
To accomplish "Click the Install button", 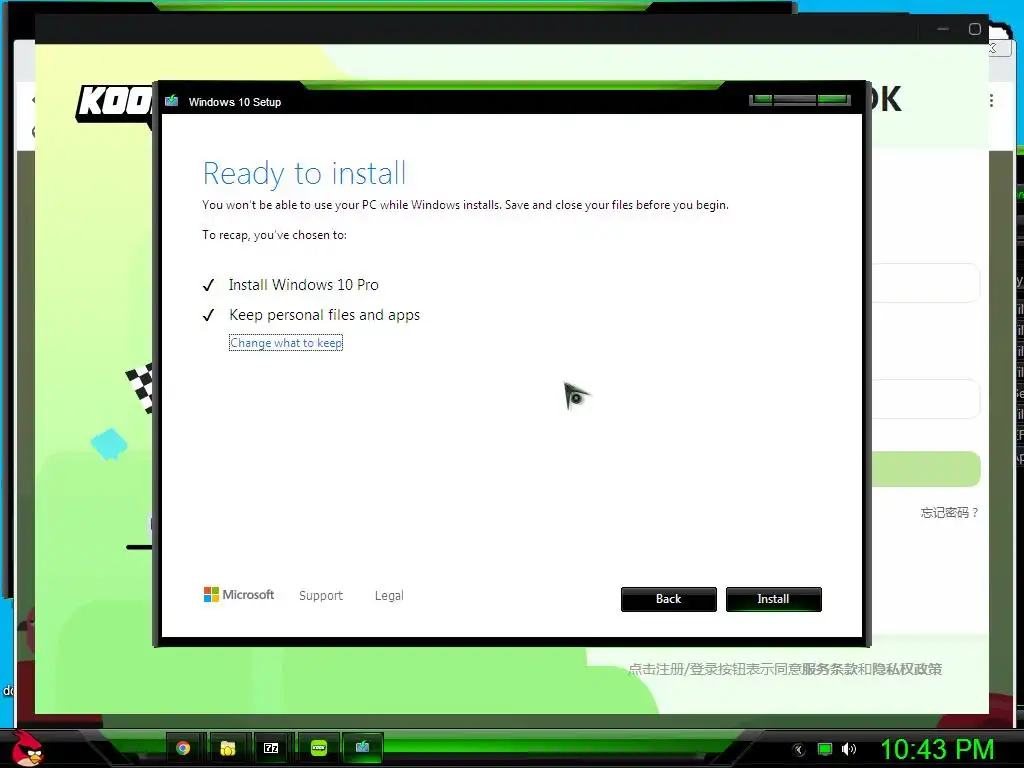I will pyautogui.click(x=773, y=599).
